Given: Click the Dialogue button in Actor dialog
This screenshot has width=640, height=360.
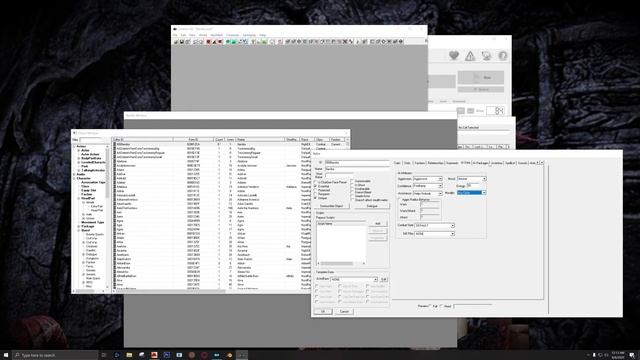Looking at the screenshot, I should 372,206.
